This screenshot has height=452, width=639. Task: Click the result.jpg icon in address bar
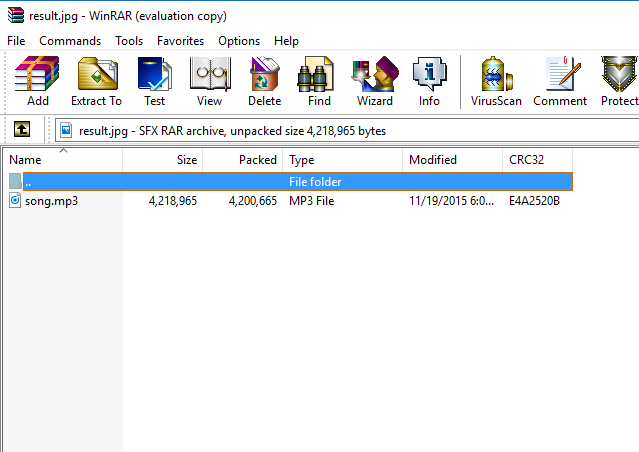pos(66,130)
